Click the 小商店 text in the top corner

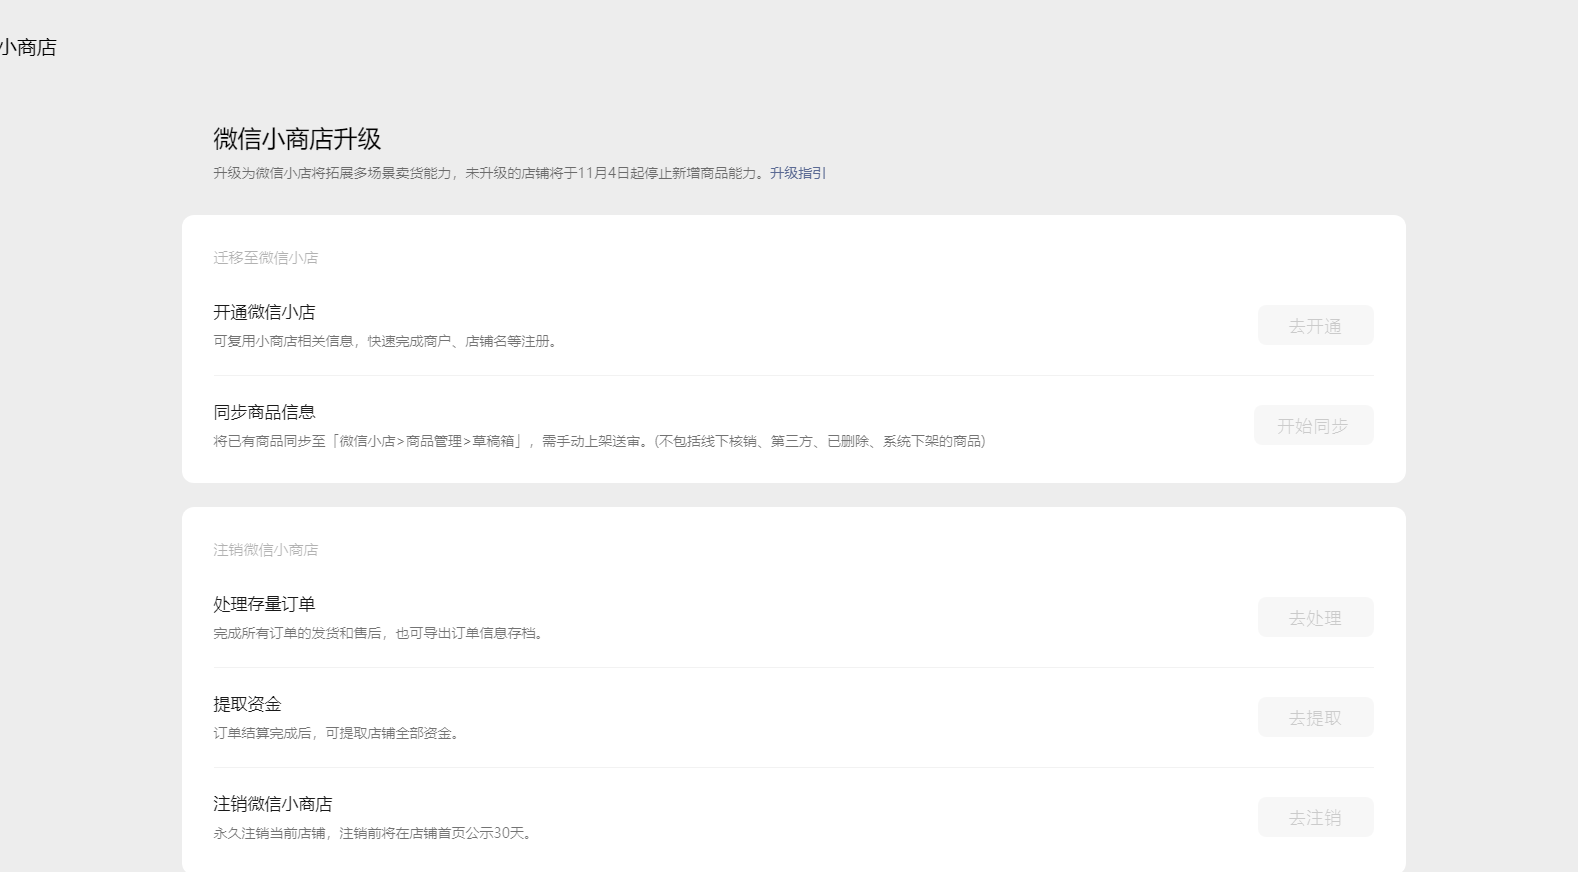tap(28, 47)
